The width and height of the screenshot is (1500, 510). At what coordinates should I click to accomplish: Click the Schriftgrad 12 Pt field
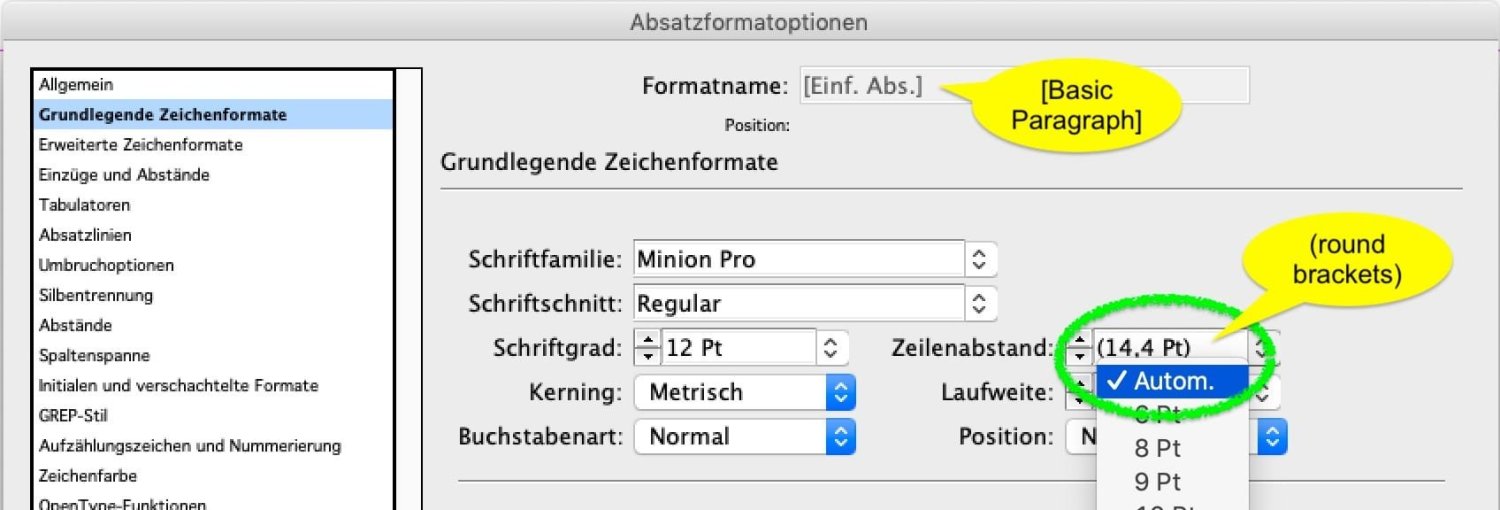(x=738, y=348)
